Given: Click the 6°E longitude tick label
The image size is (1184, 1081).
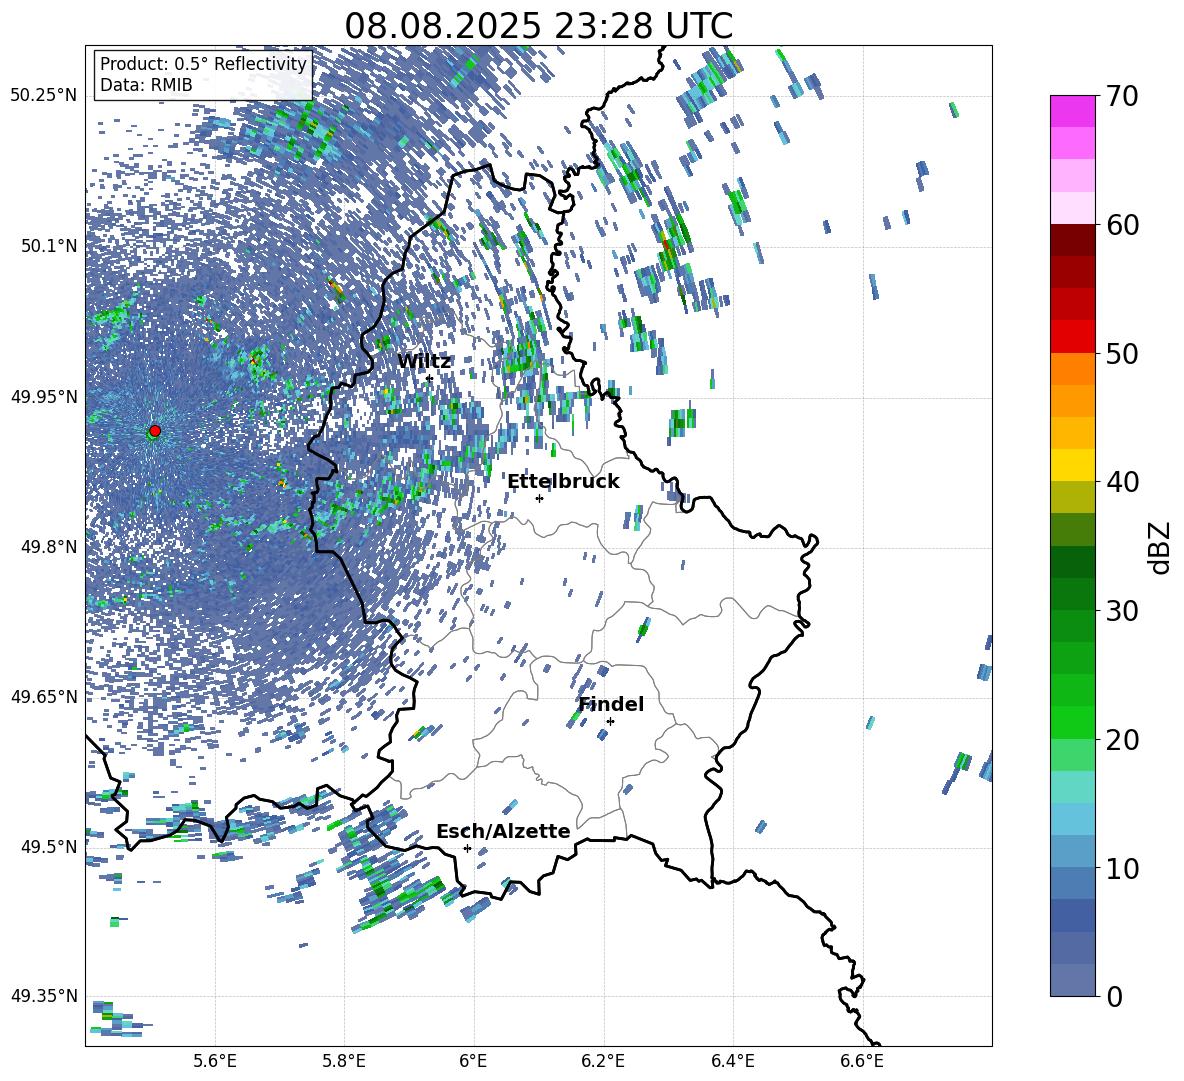Looking at the screenshot, I should click(473, 1061).
